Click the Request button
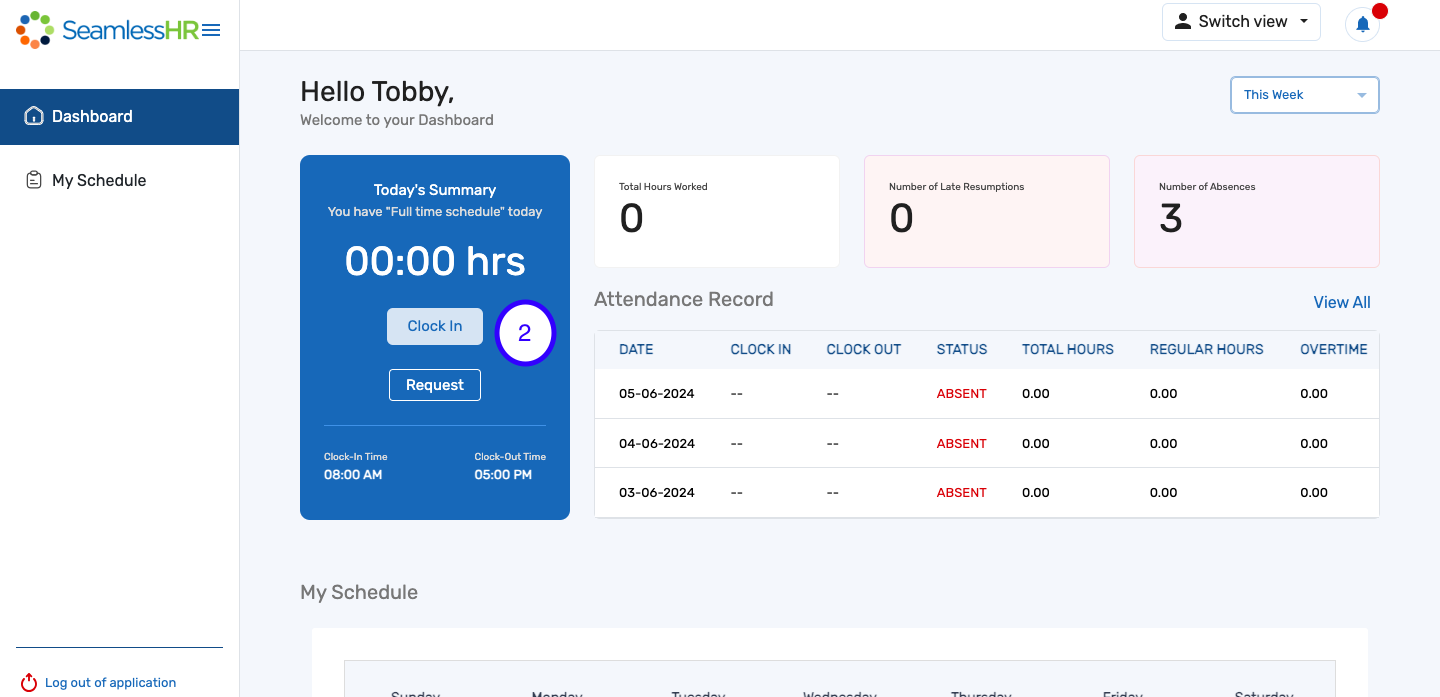 click(x=434, y=385)
